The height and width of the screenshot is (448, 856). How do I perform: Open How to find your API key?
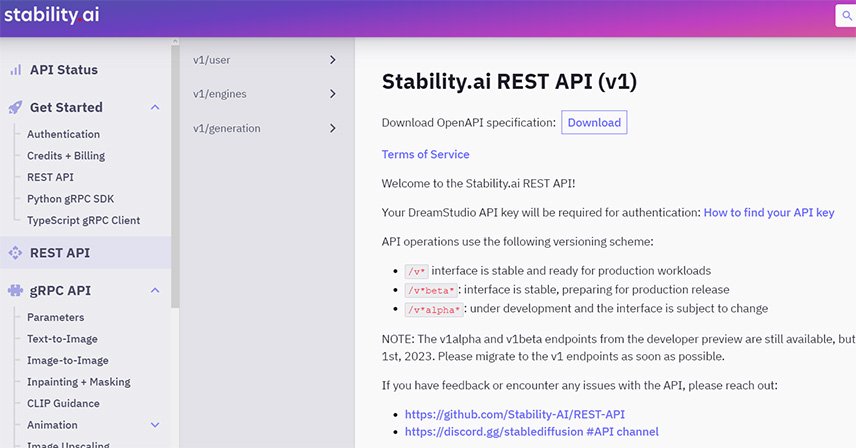click(769, 212)
